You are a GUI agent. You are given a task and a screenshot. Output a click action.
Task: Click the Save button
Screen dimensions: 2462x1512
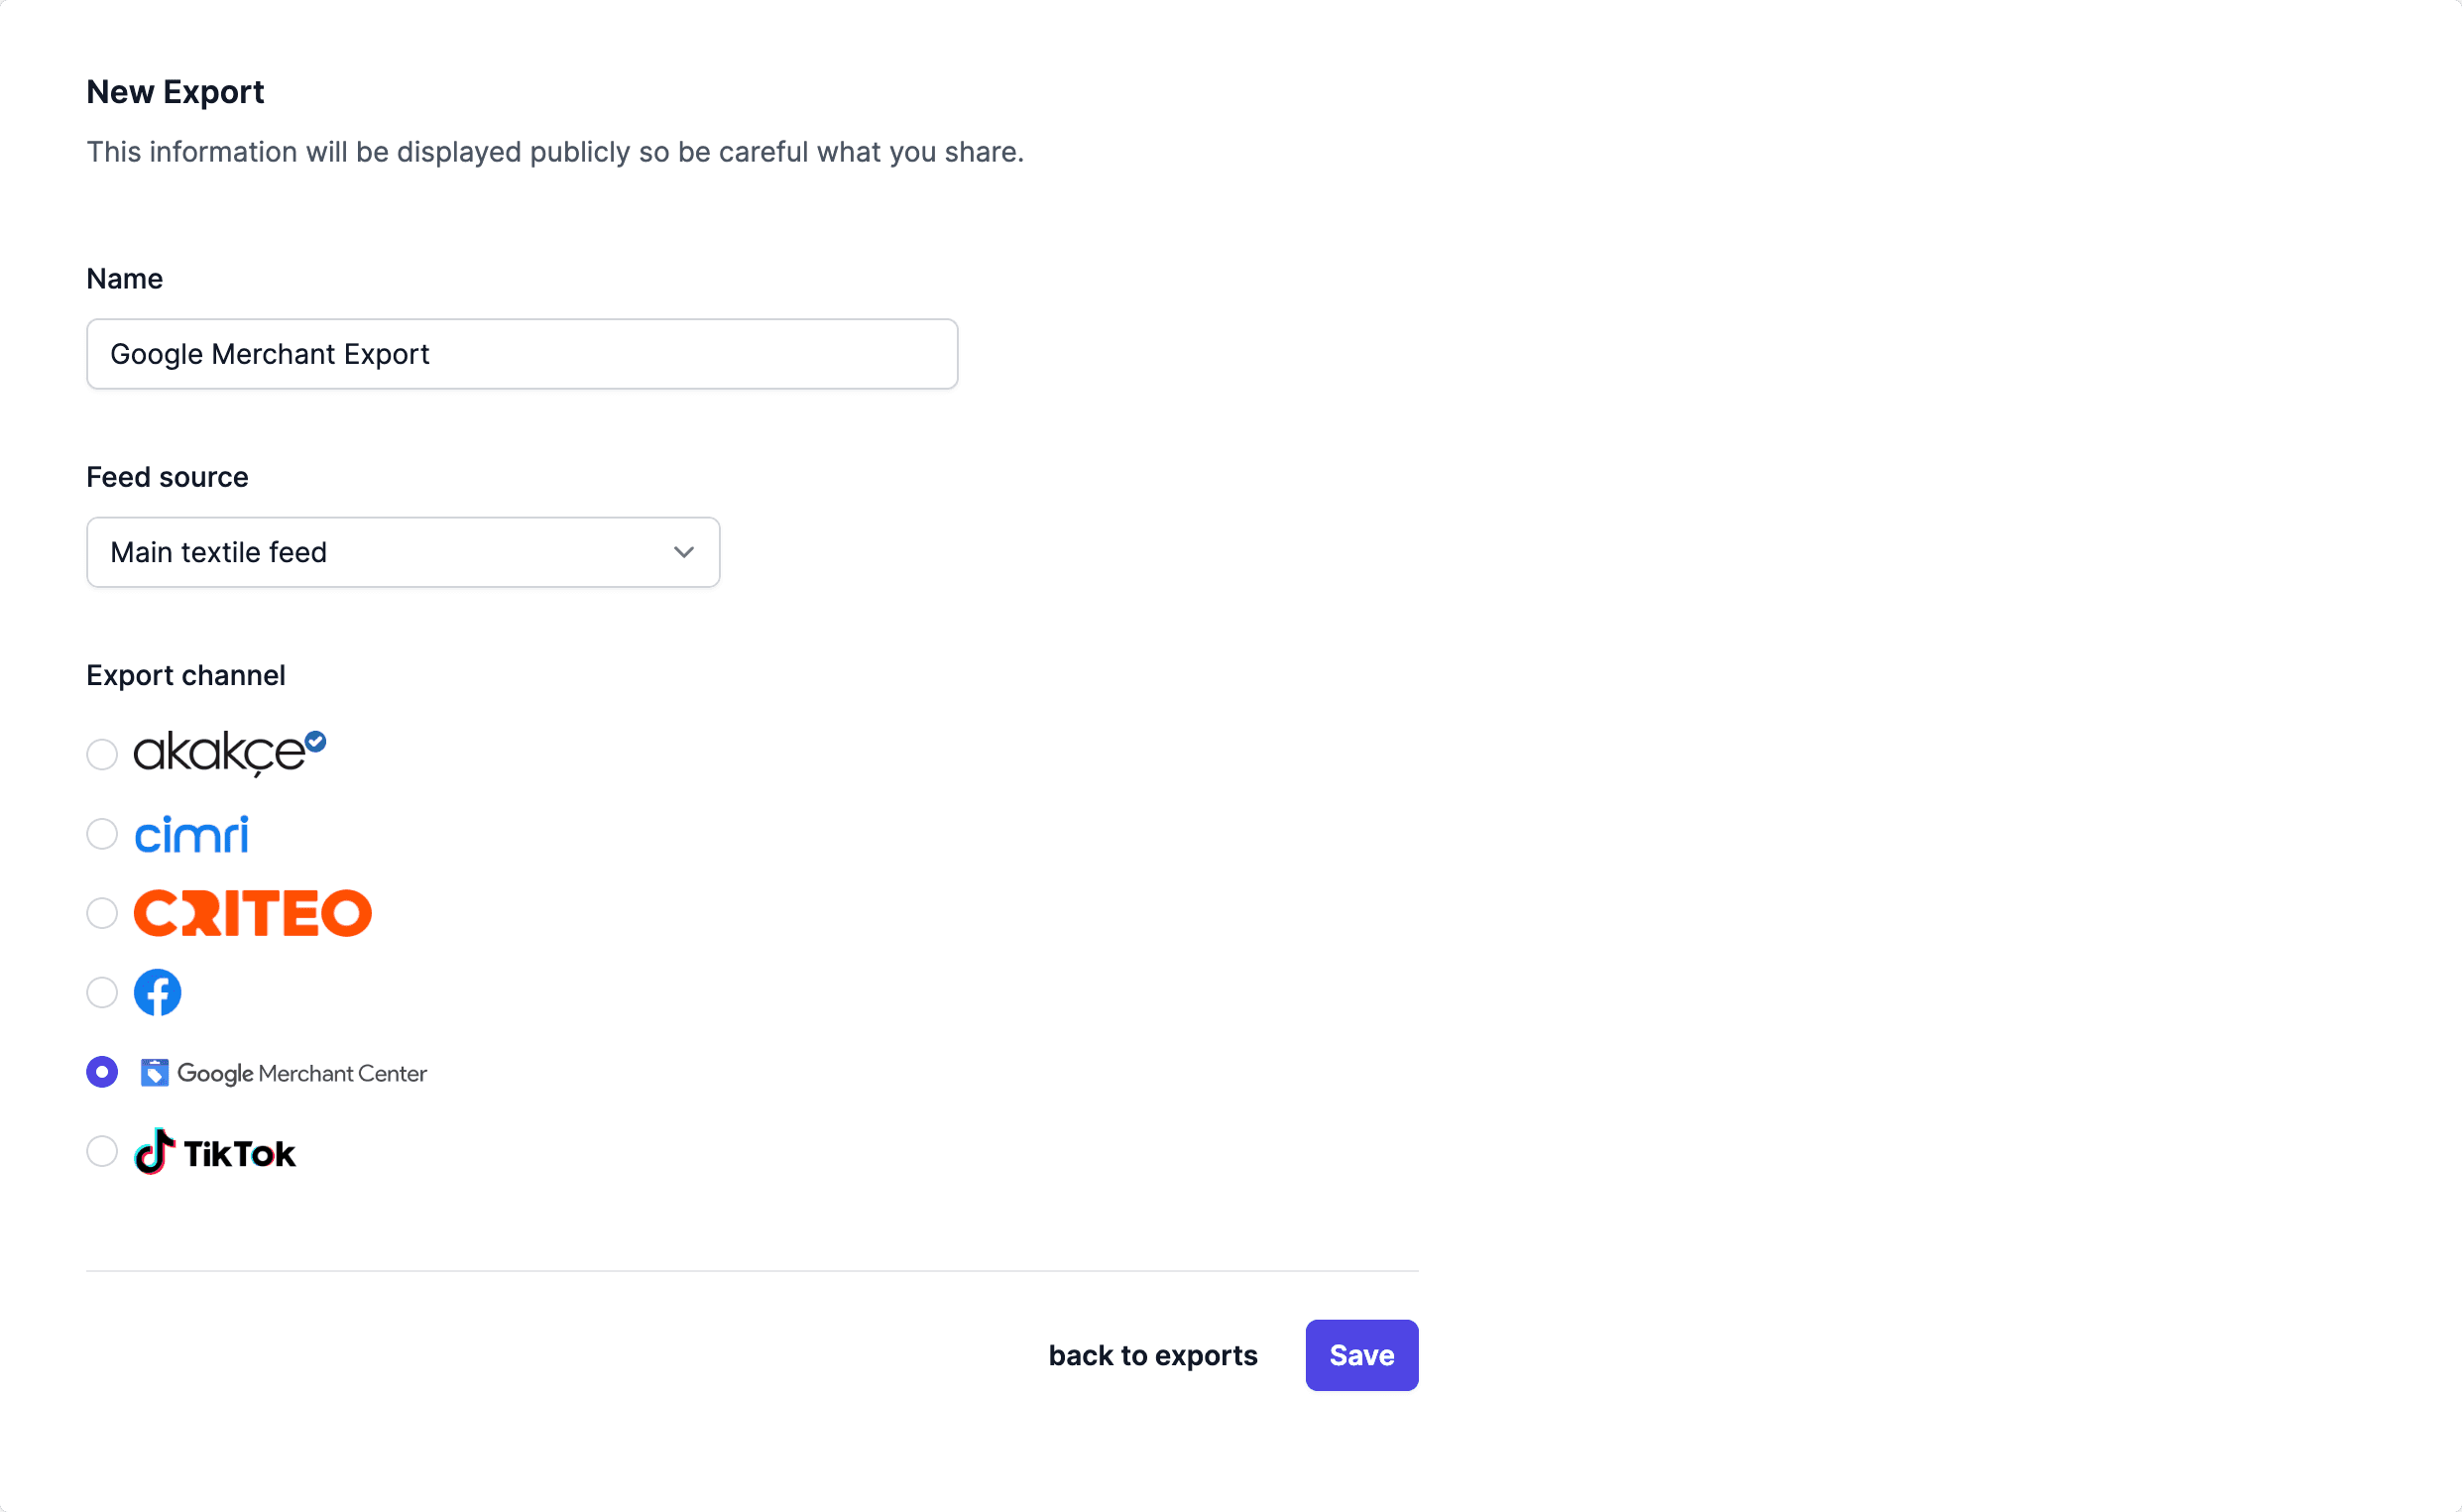pos(1361,1355)
